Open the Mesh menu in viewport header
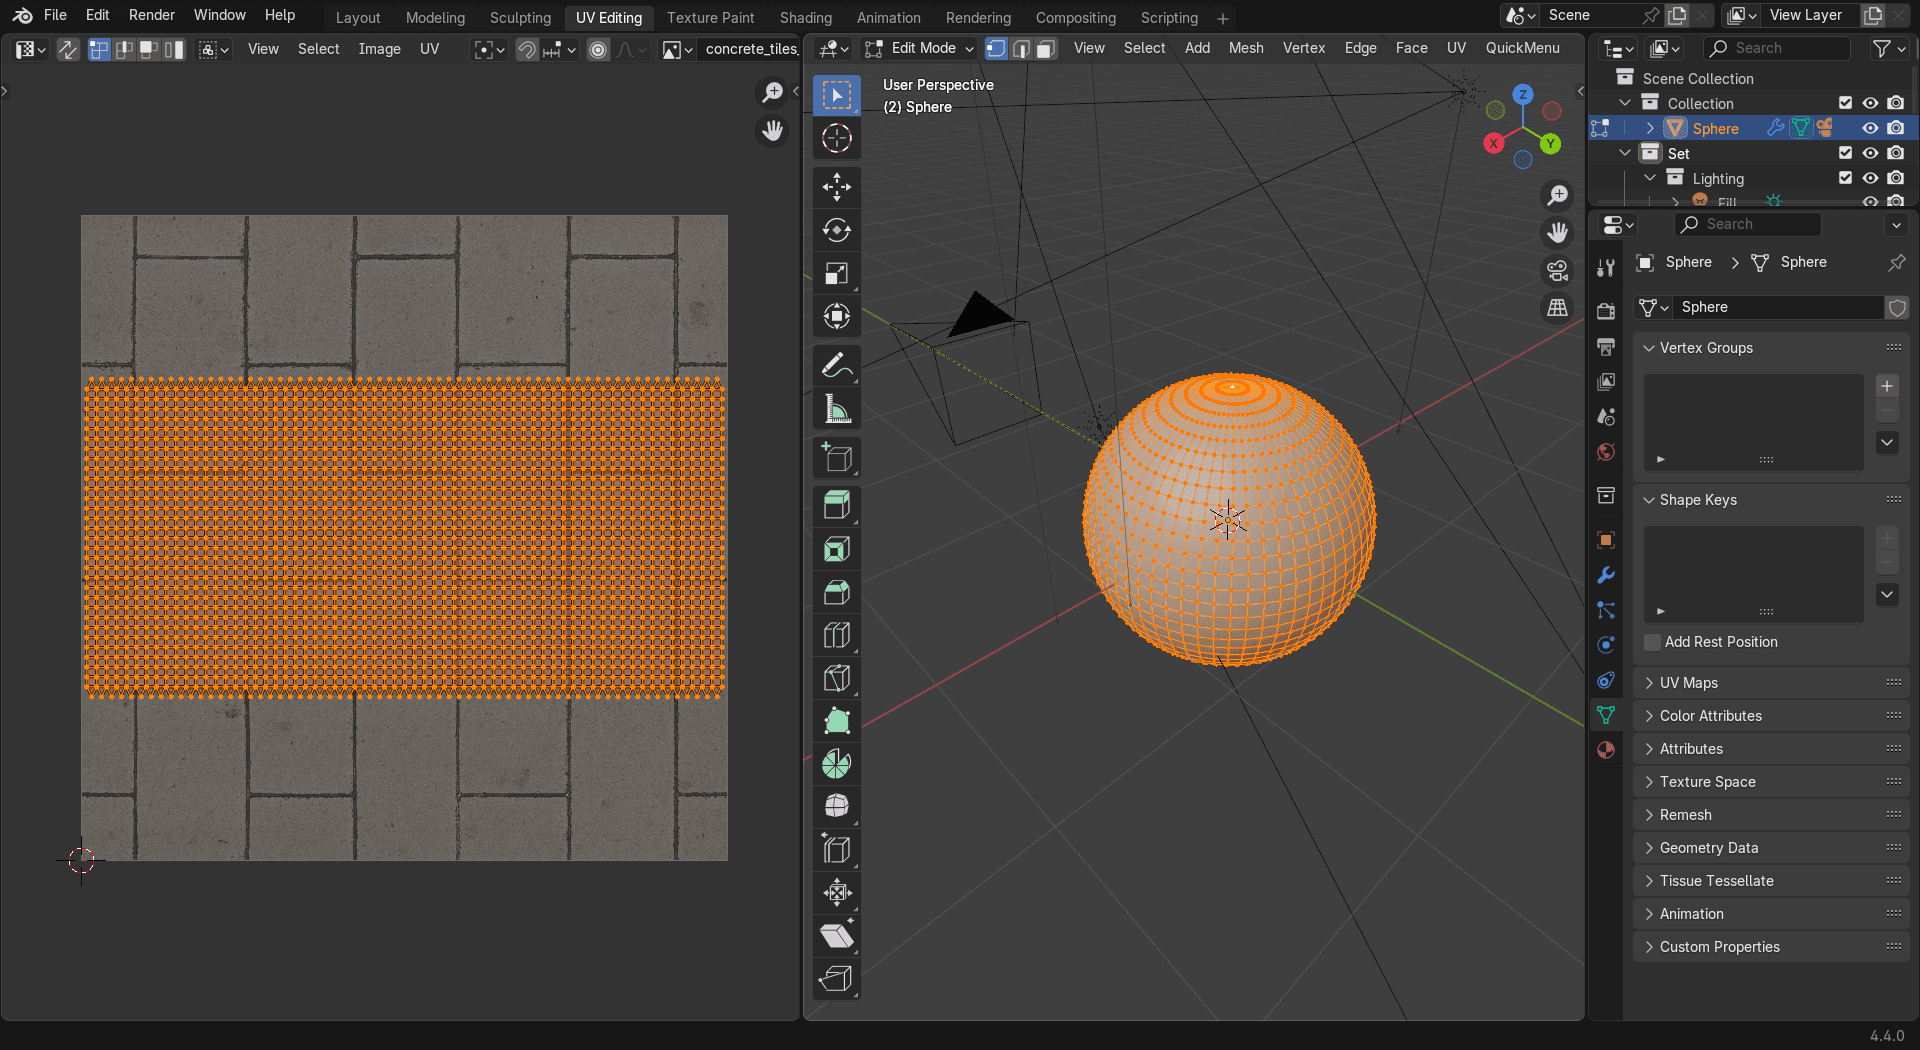Viewport: 1920px width, 1050px height. pos(1245,48)
